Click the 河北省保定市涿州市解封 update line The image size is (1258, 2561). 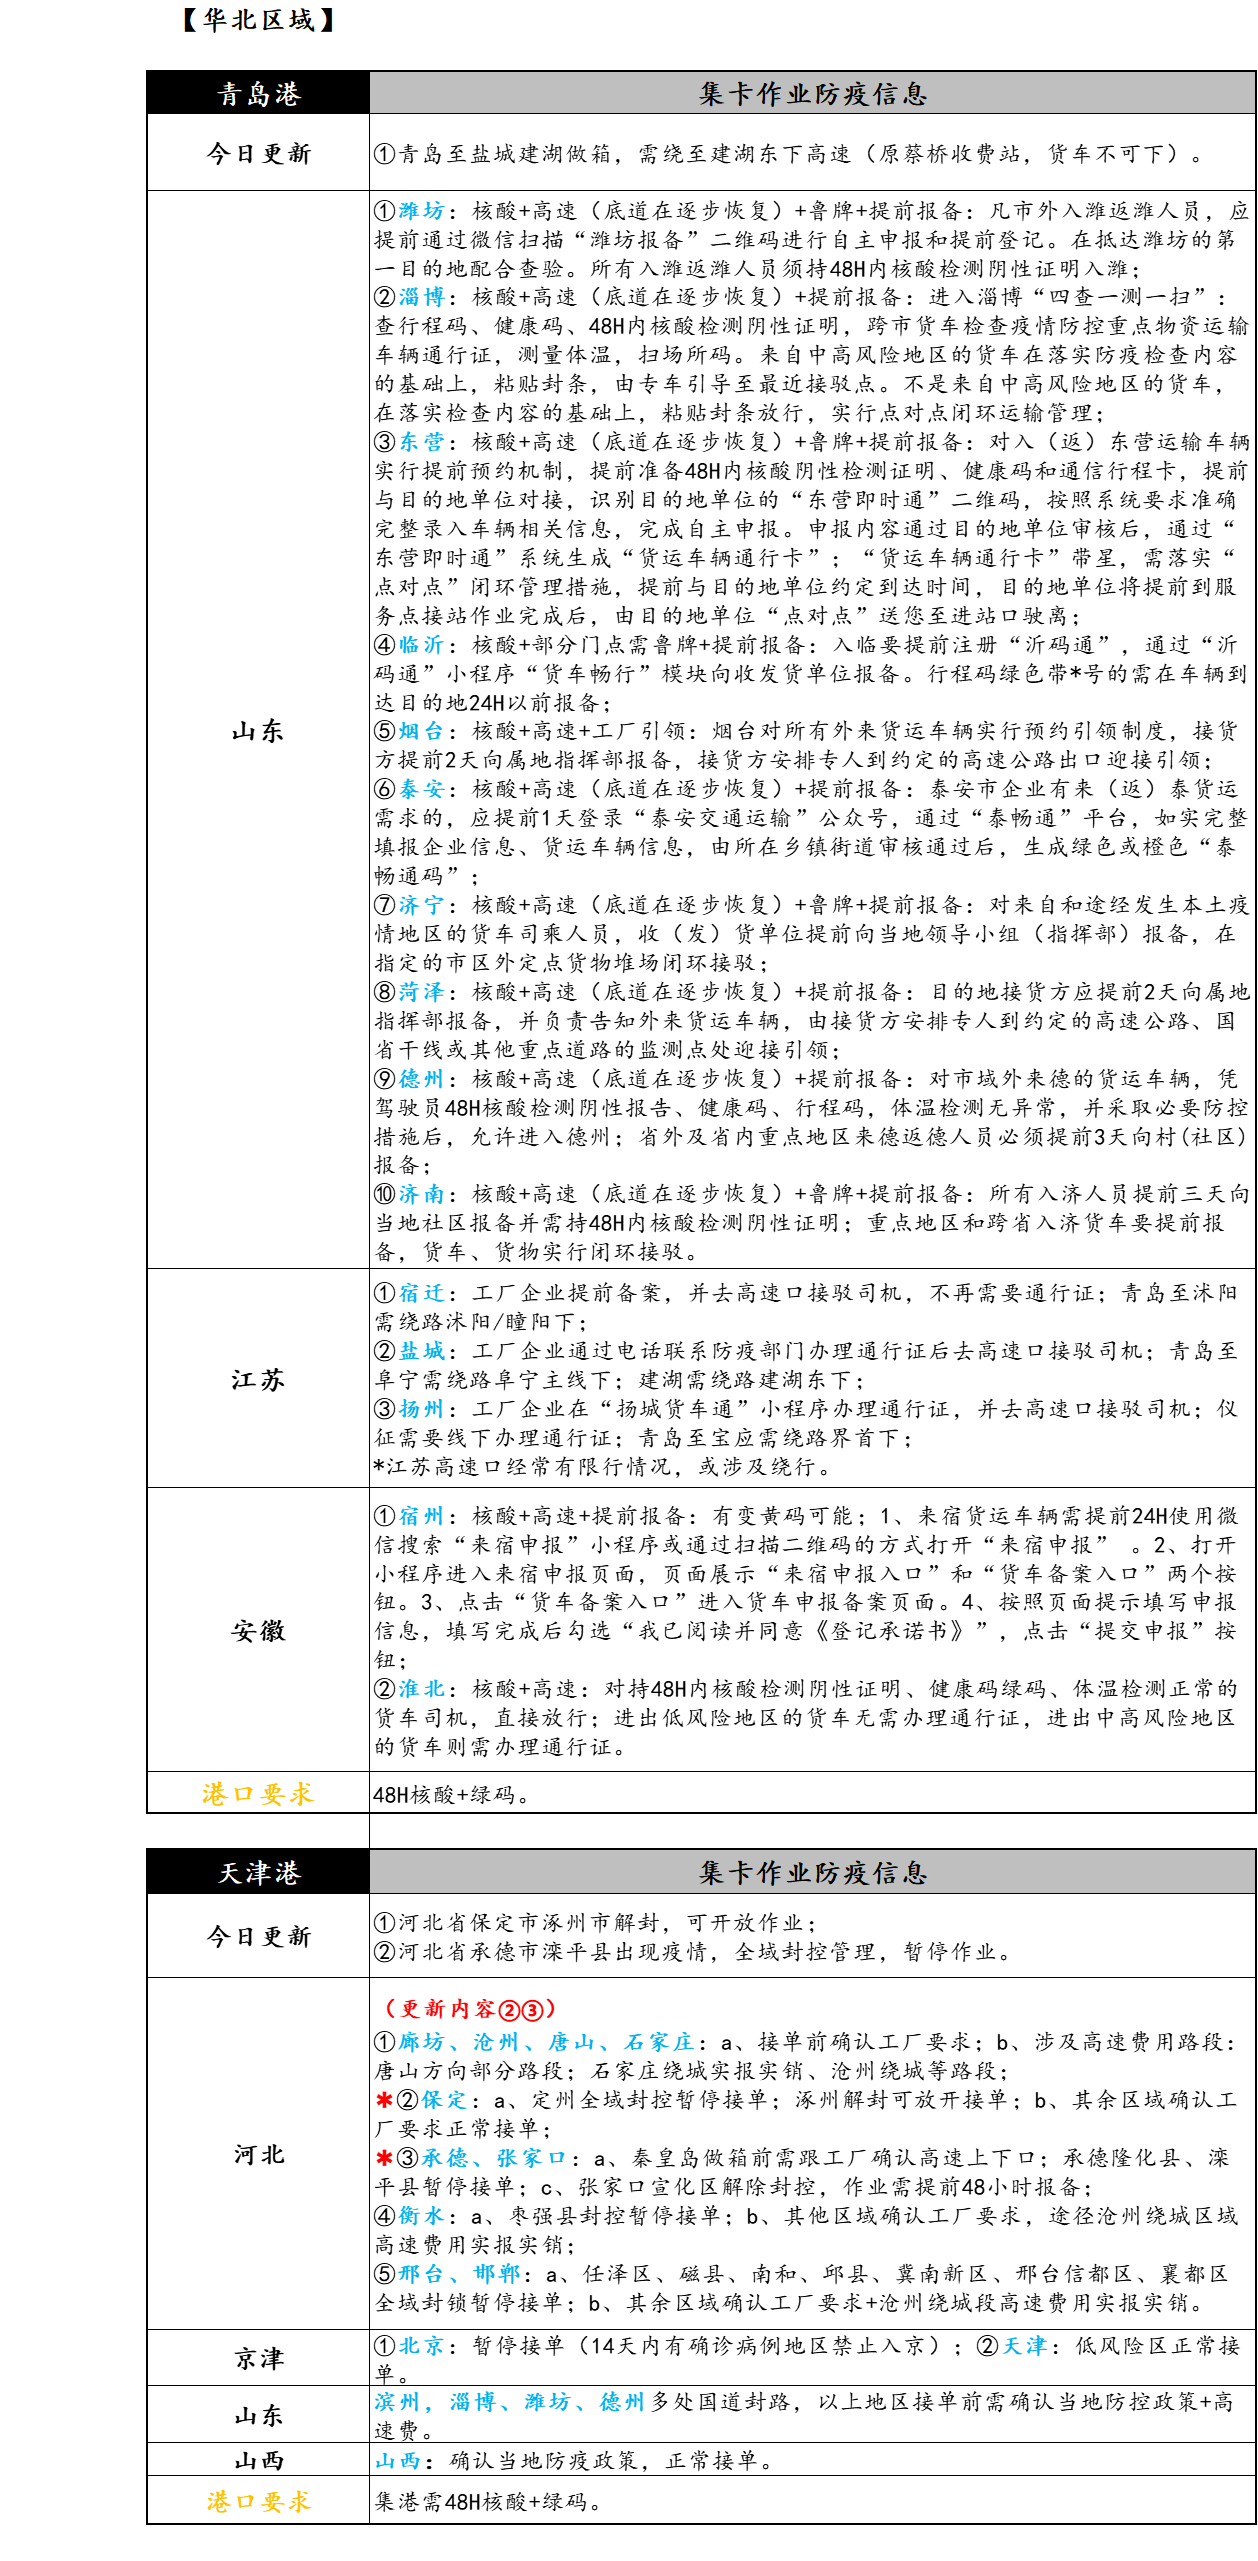[596, 1922]
